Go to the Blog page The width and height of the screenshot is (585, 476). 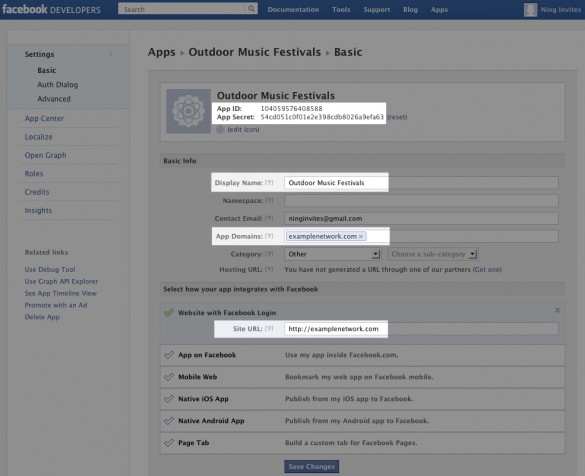410,10
